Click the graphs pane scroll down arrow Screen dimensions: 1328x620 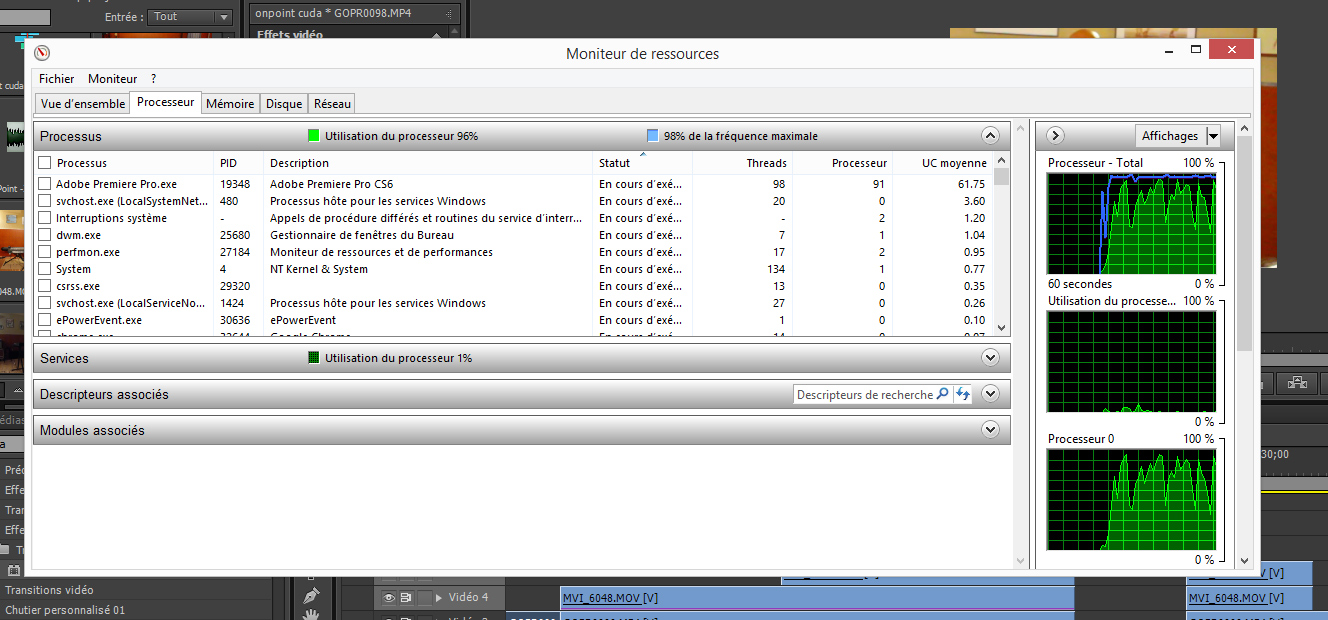[1244, 561]
